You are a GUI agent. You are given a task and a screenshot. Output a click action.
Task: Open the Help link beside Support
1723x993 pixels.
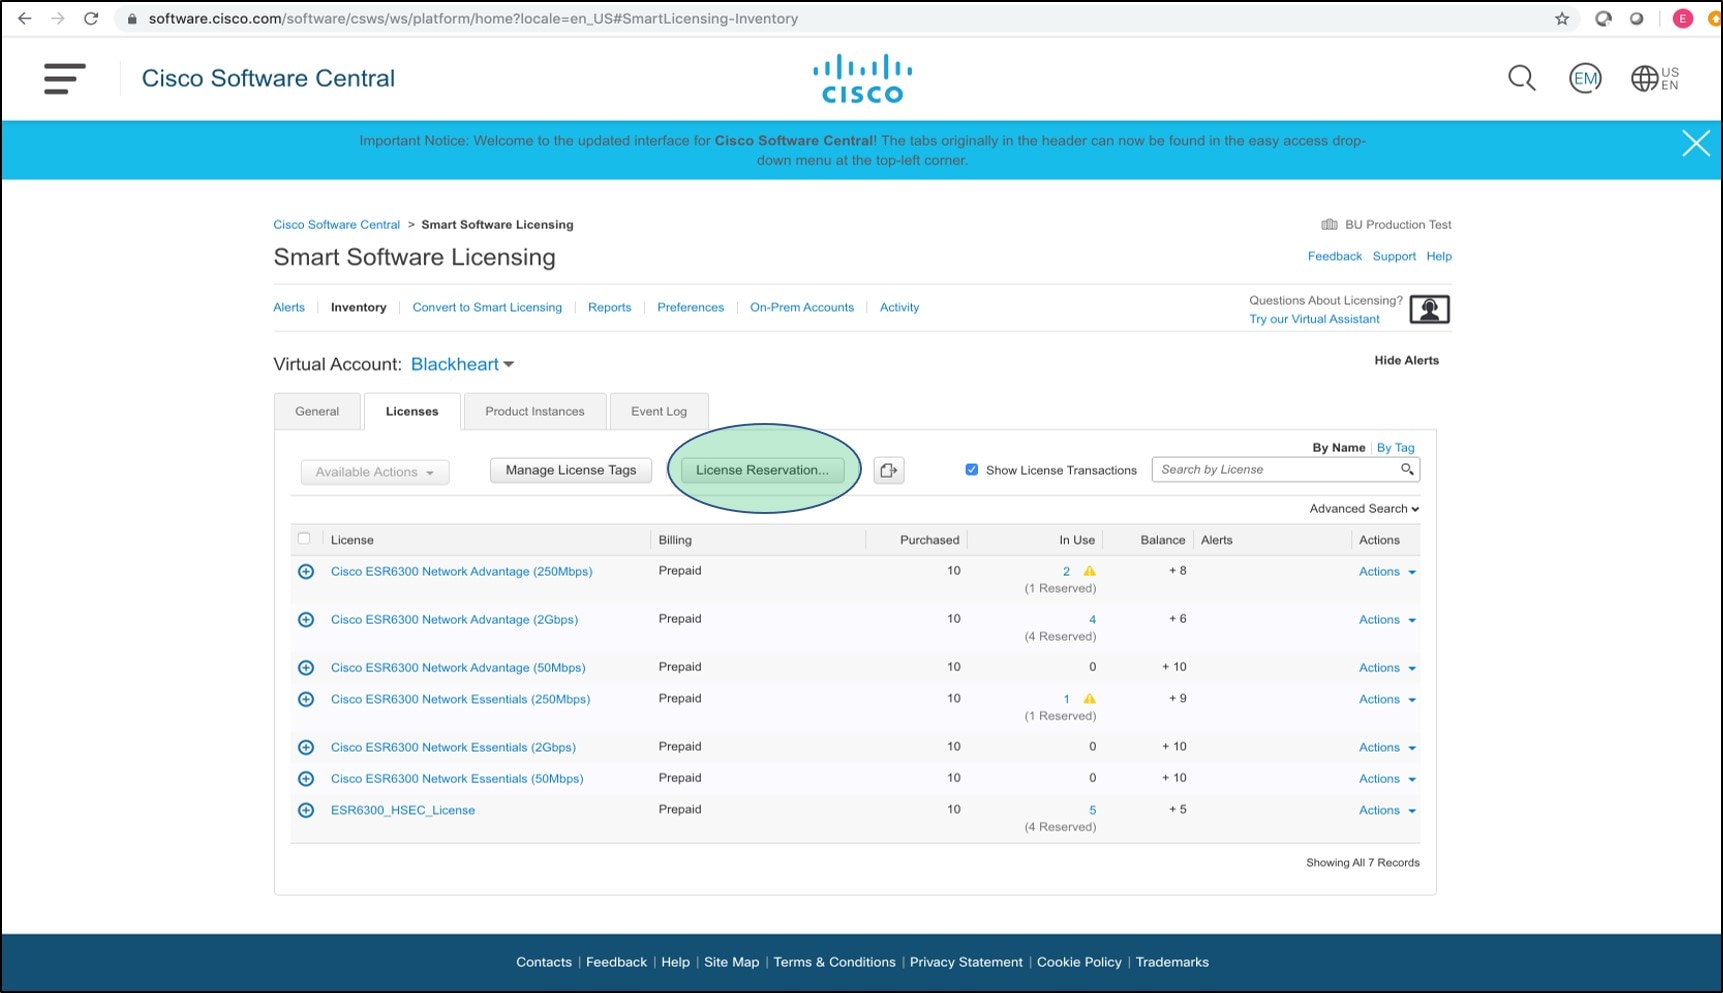coord(1438,256)
